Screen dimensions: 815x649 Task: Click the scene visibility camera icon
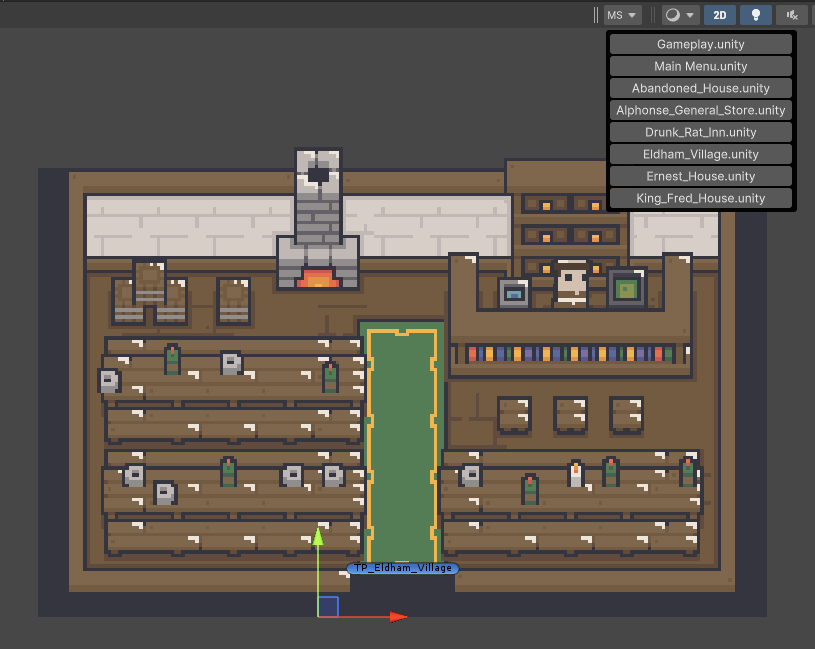(x=674, y=14)
